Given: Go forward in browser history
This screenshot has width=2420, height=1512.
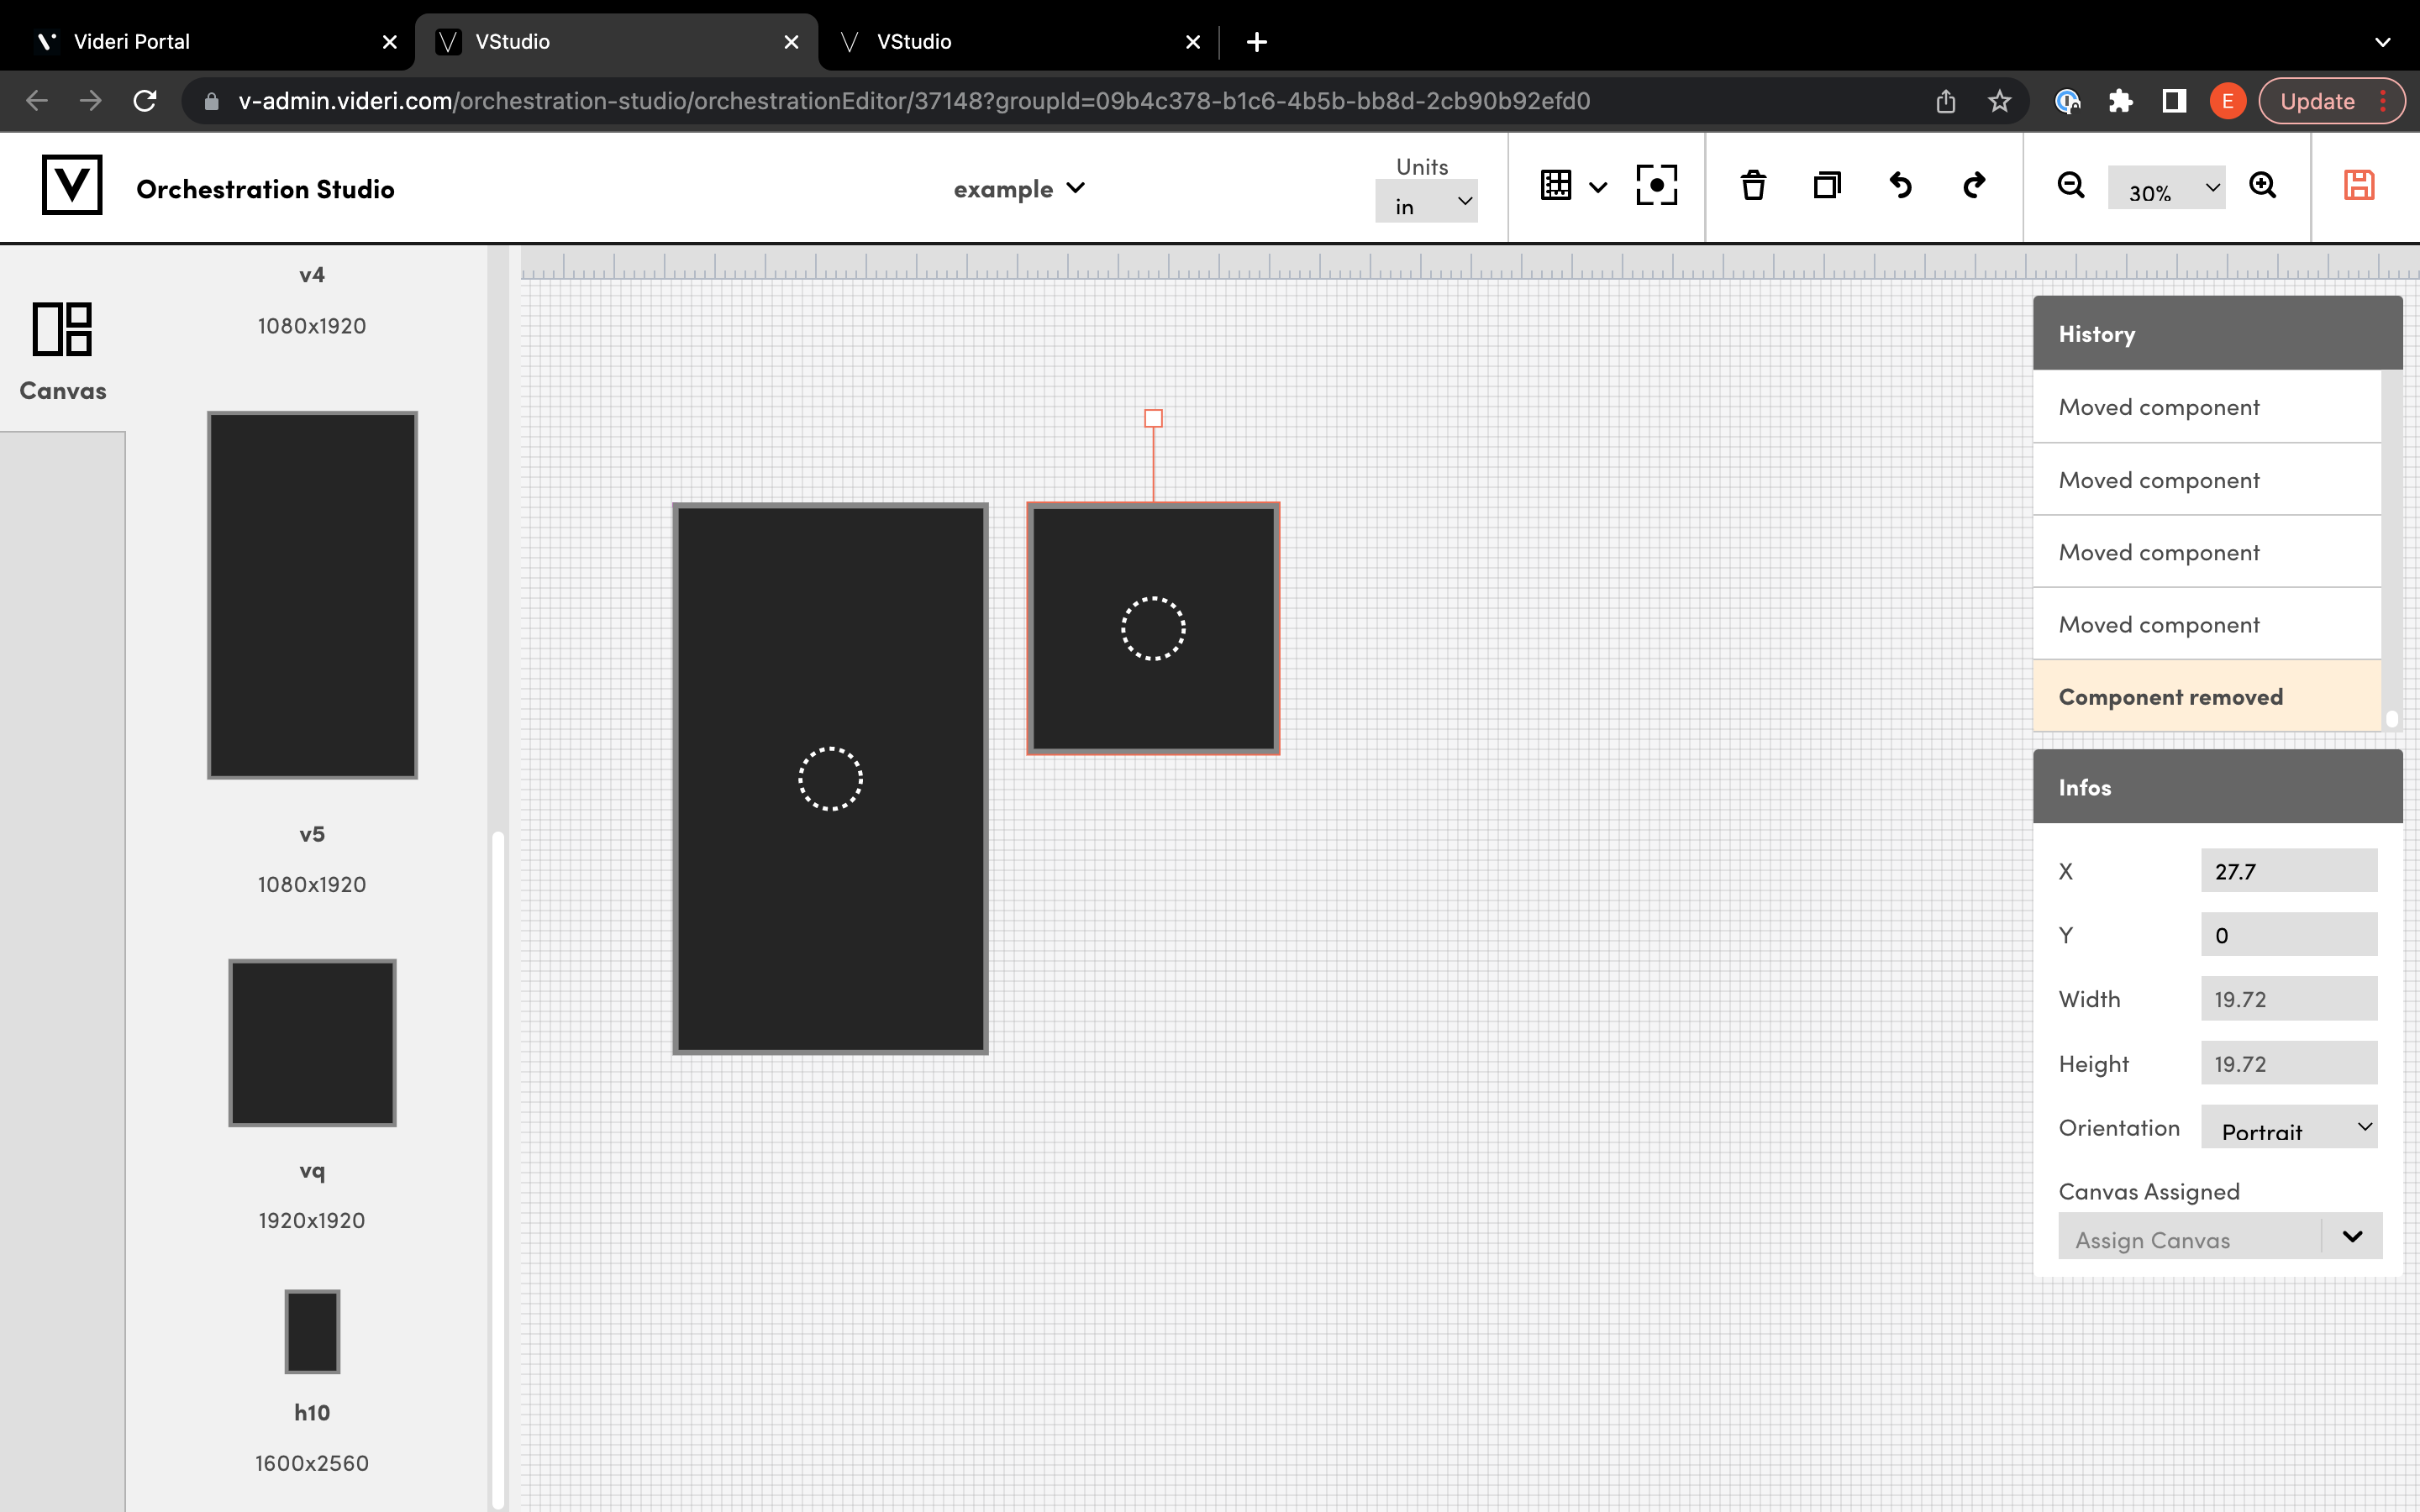Looking at the screenshot, I should [x=91, y=101].
